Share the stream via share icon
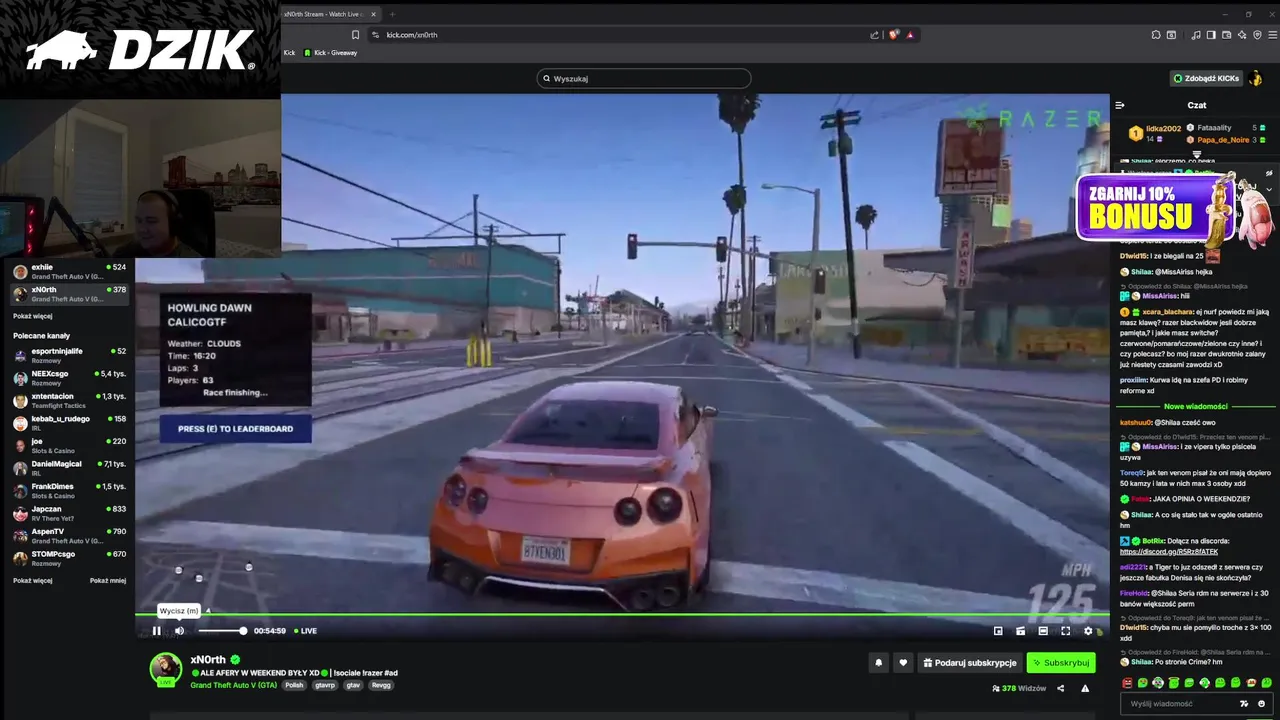 tap(1061, 688)
